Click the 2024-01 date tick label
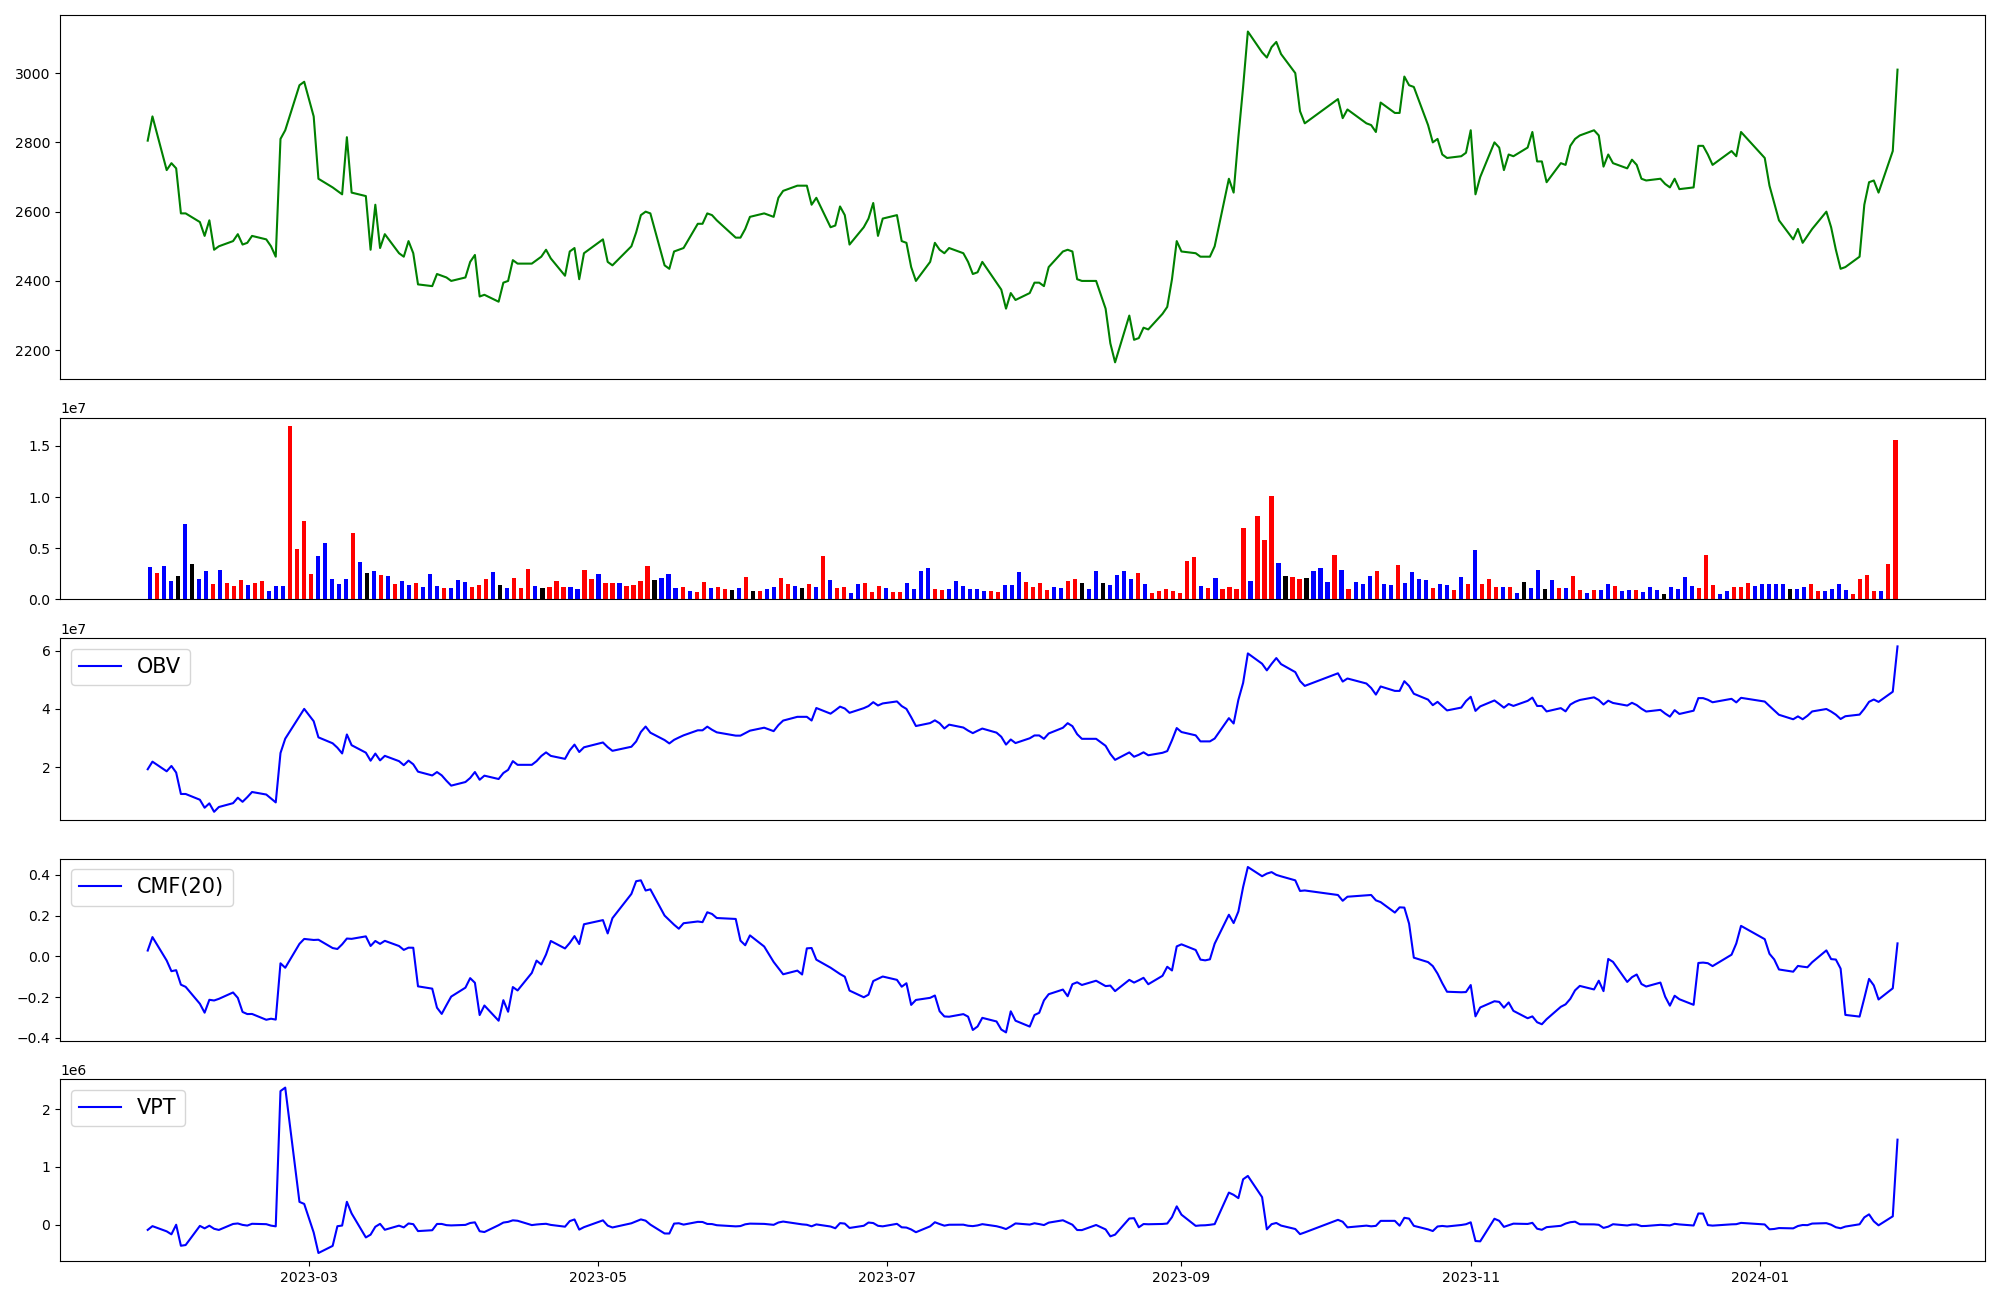This screenshot has width=2000, height=1300. coord(1760,1277)
